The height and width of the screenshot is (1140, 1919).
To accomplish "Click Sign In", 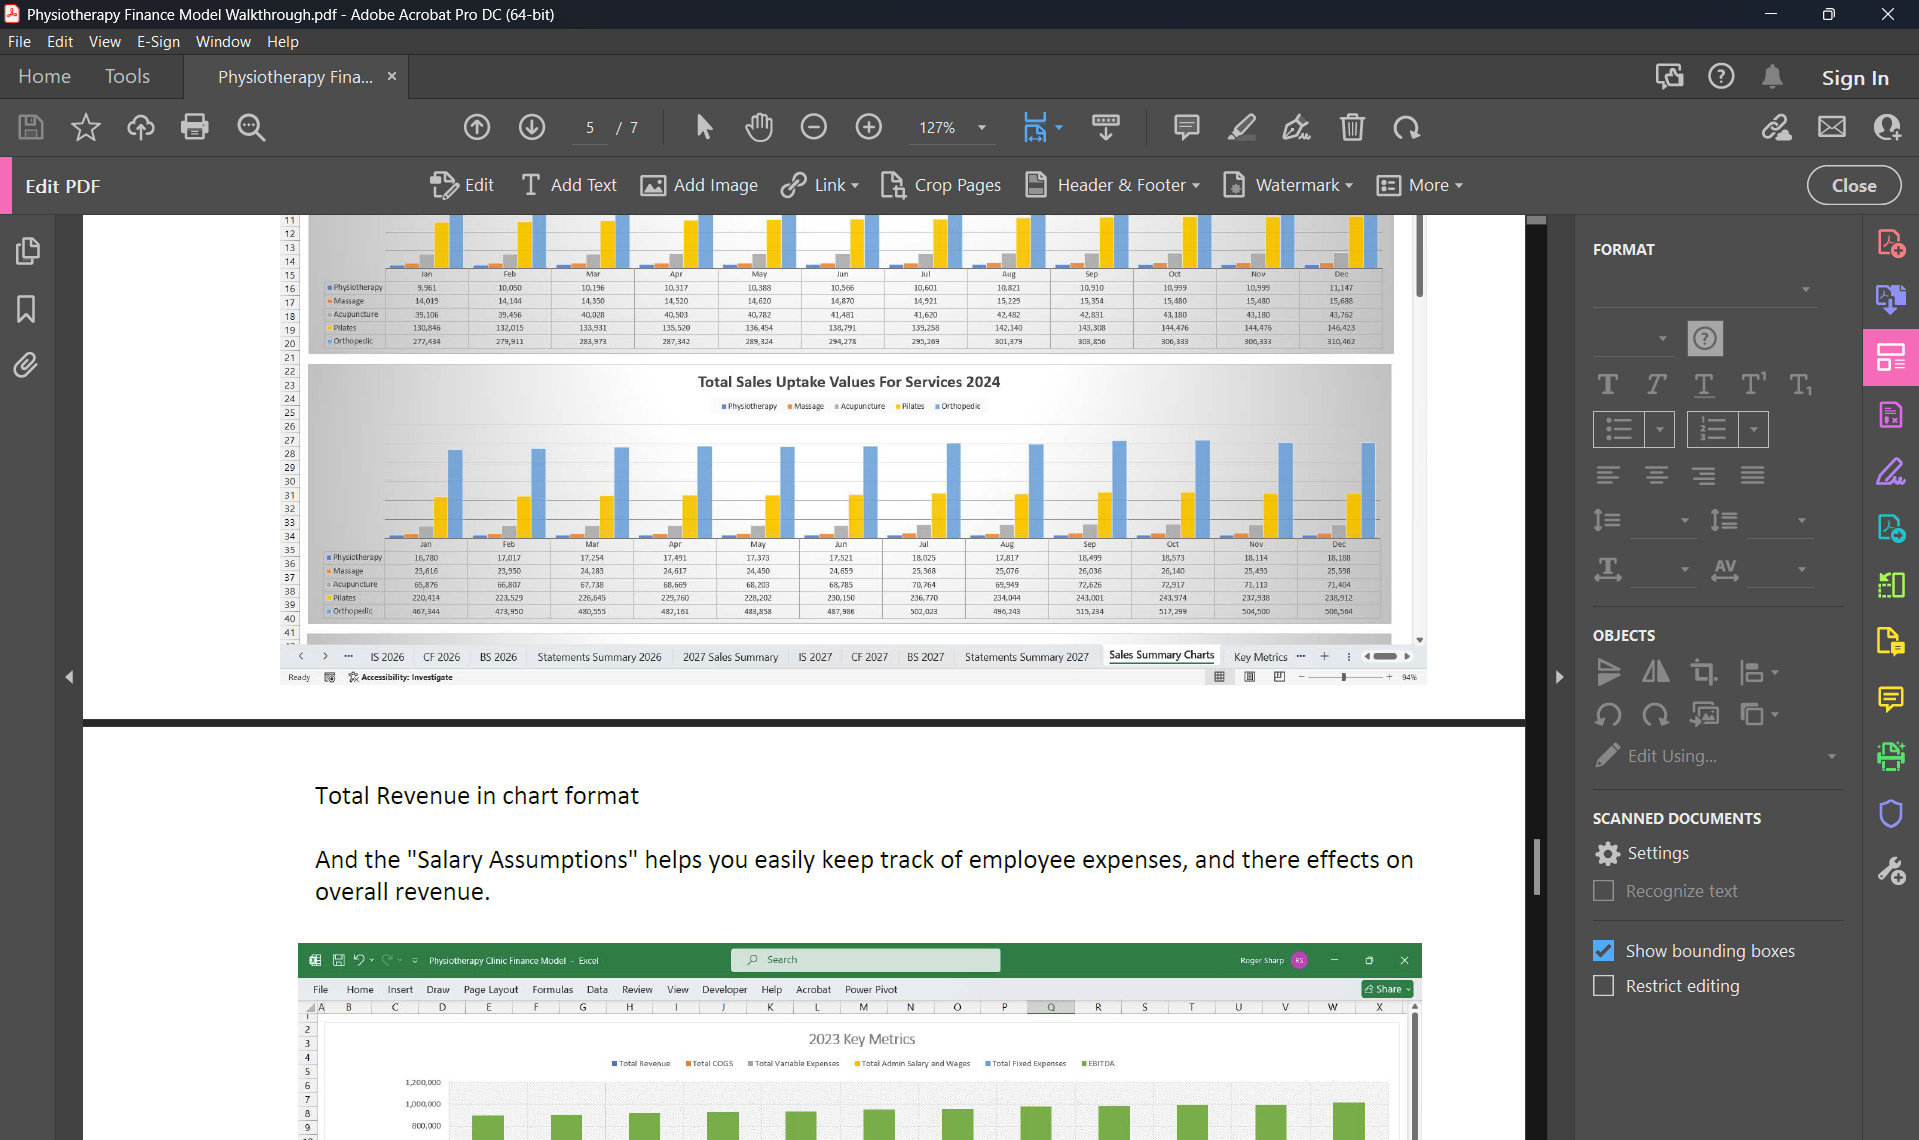I will coord(1855,78).
